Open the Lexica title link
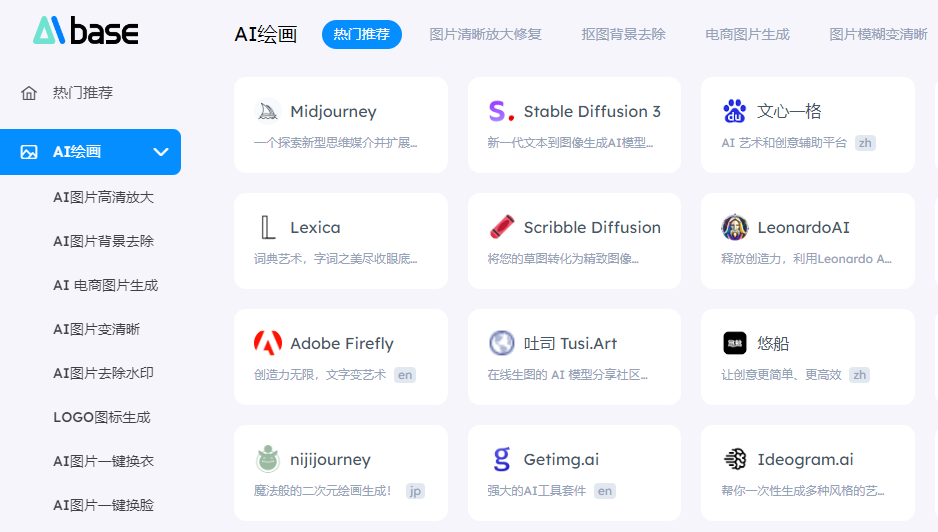938x532 pixels. [x=315, y=227]
